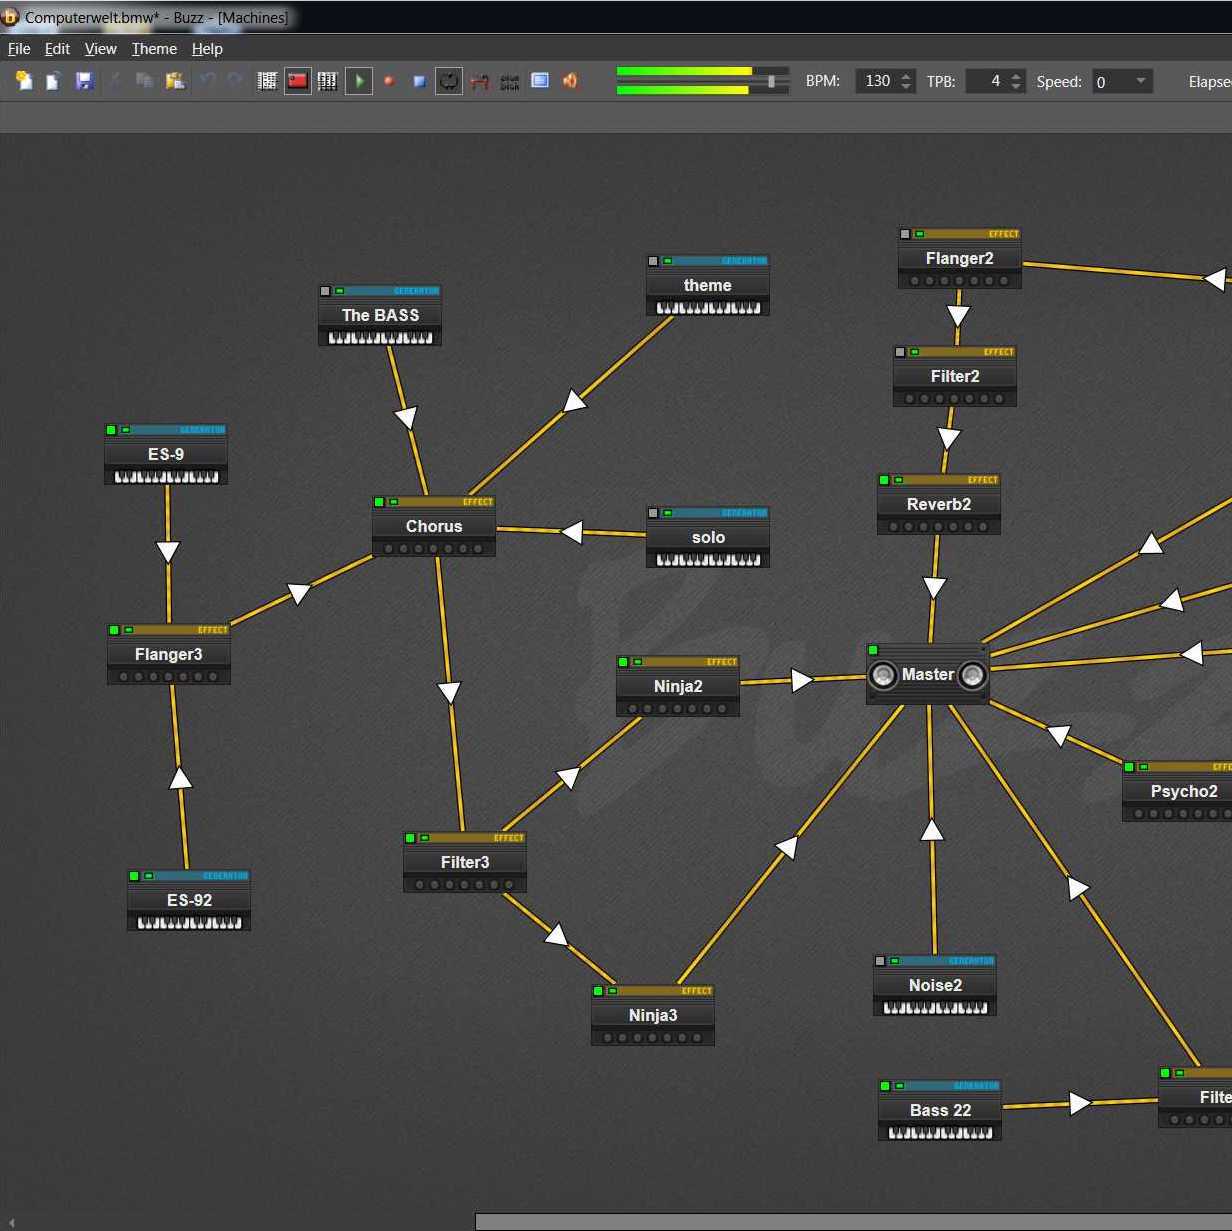
Task: Toggle the LED square on The BASS machine
Action: tap(325, 291)
